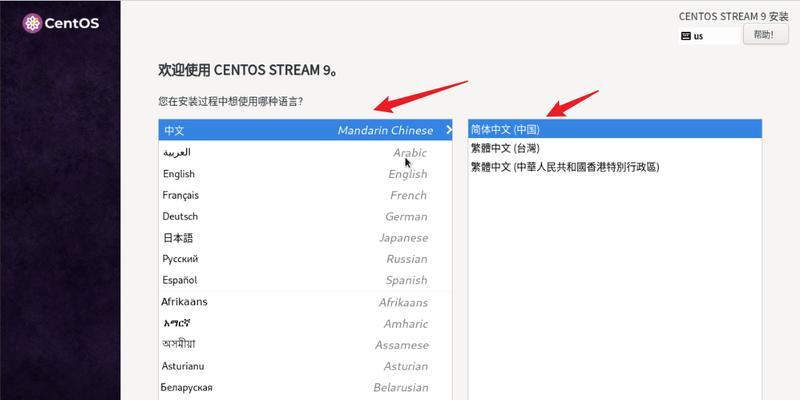Image resolution: width=800 pixels, height=400 pixels.
Task: Choose Беларуская Belarusian language
Action: pos(305,387)
